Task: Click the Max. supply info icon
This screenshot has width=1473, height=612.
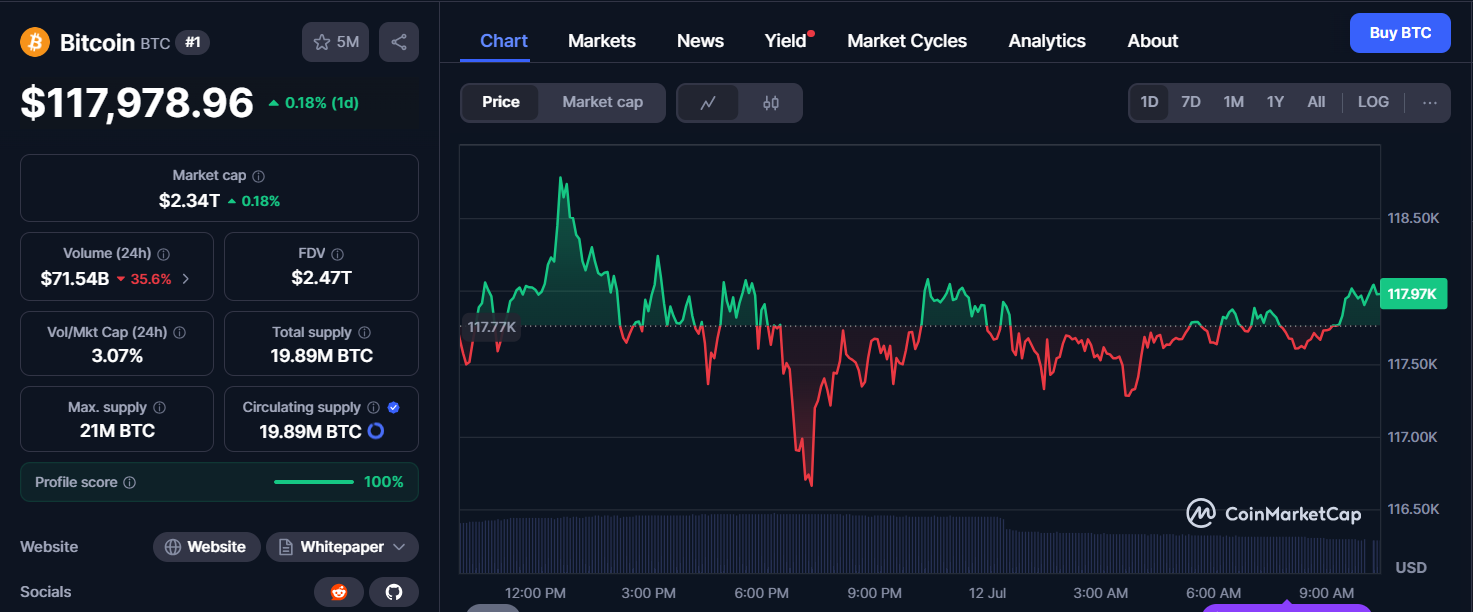Action: click(160, 408)
